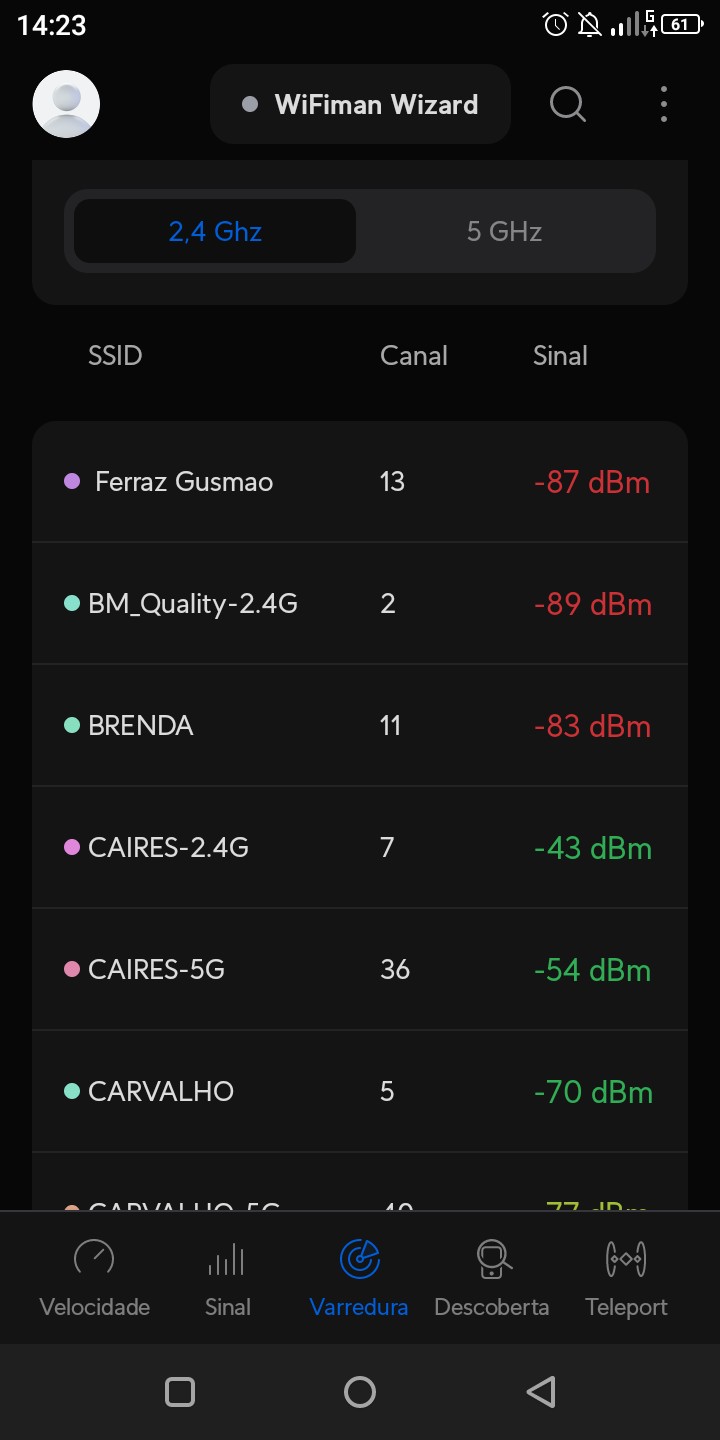Tap the user profile avatar
This screenshot has height=1440, width=720.
tap(66, 104)
